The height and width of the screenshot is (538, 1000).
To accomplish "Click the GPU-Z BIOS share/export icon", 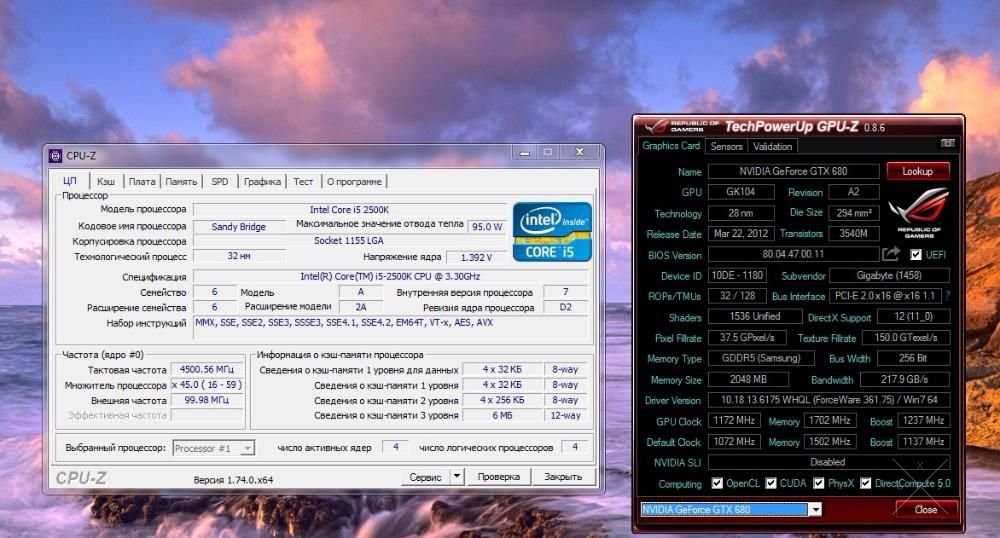I will click(891, 254).
